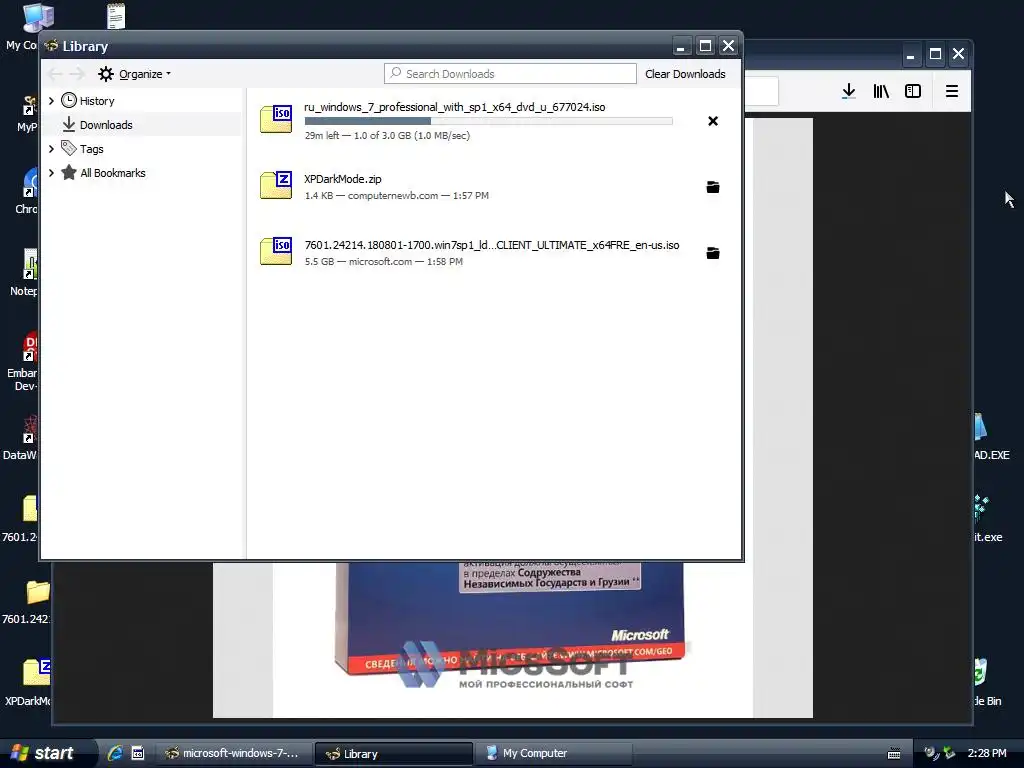Image resolution: width=1024 pixels, height=768 pixels.
Task: Launch Internet Explorer from quick launch
Action: [116, 753]
